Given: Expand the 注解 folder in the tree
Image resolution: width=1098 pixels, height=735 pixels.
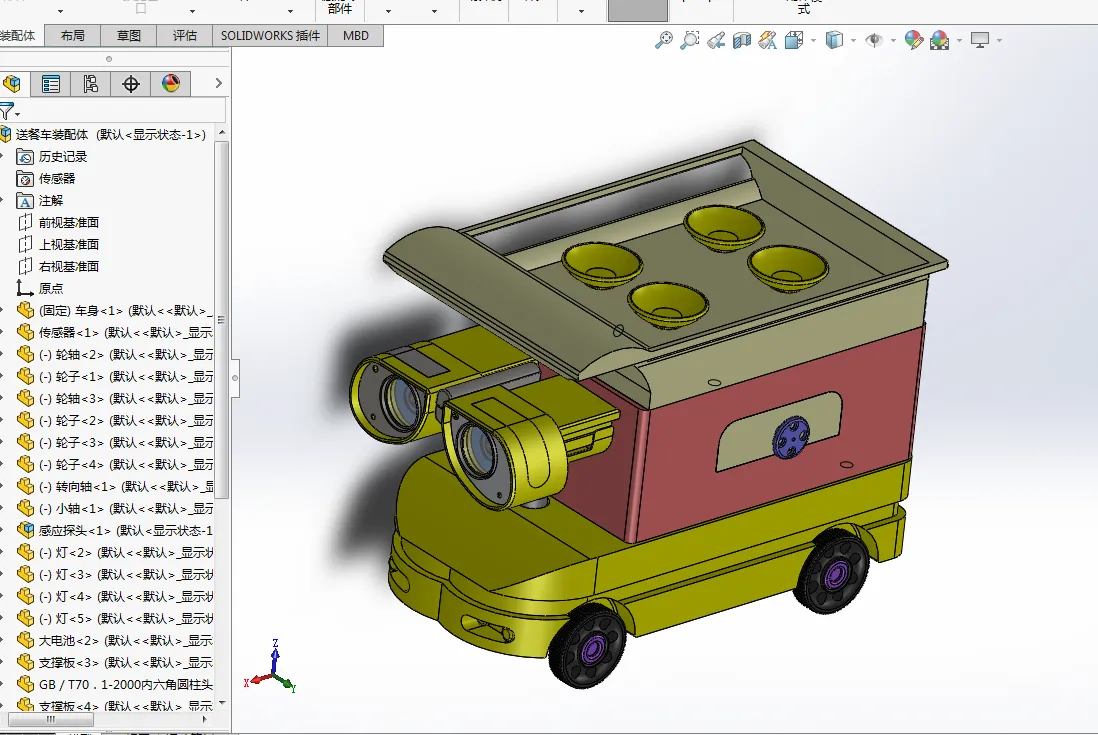Looking at the screenshot, I should (4, 200).
